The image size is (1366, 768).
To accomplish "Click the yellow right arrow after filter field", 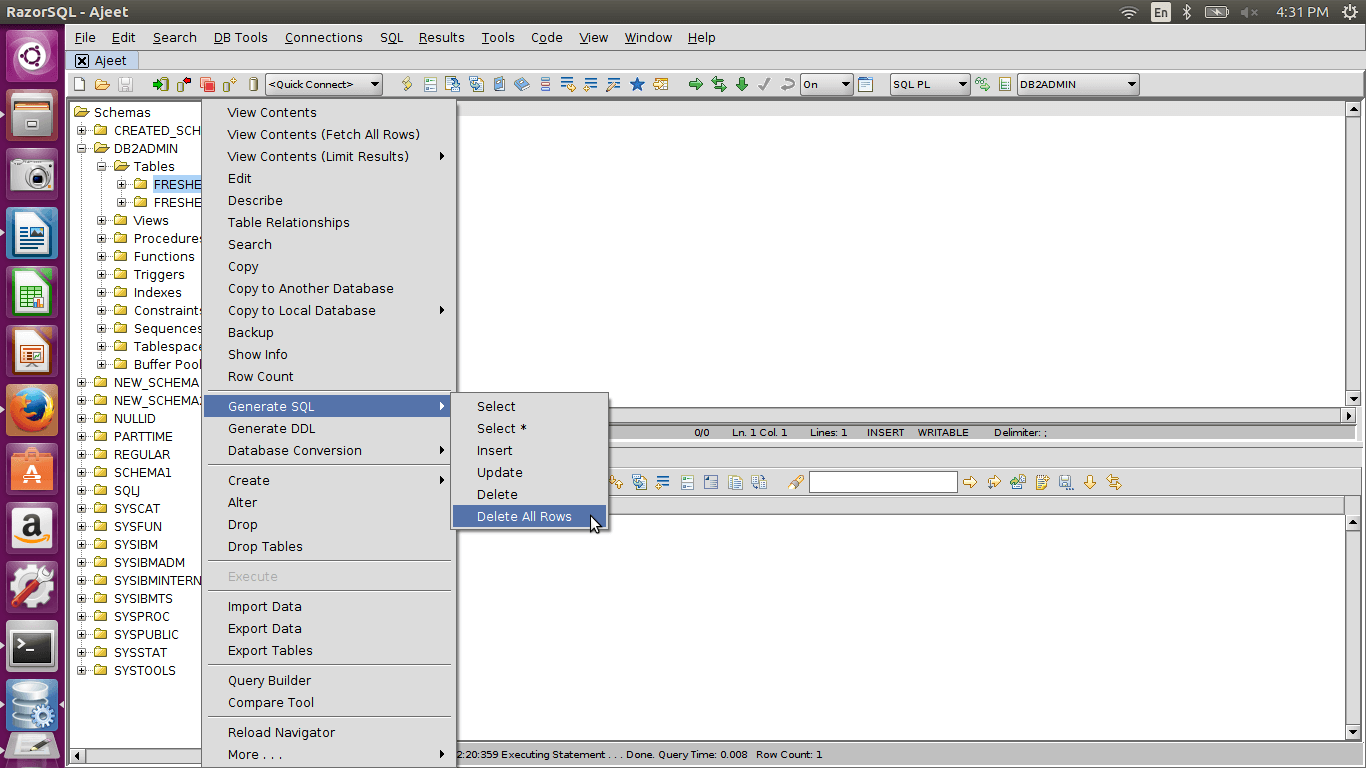I will coord(970,483).
